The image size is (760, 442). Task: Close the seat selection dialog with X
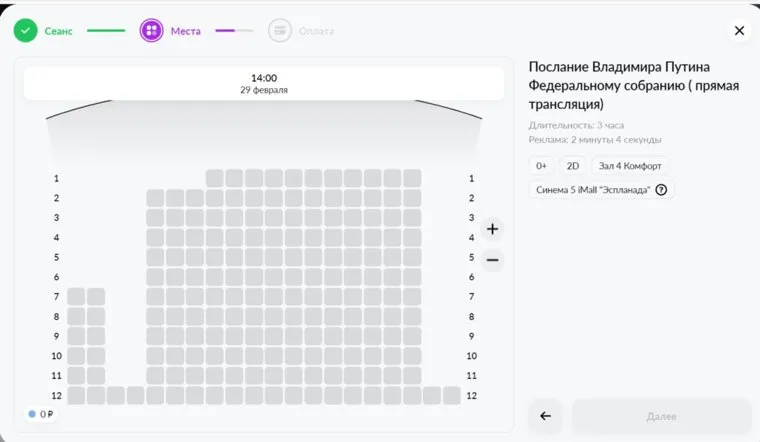coord(739,31)
